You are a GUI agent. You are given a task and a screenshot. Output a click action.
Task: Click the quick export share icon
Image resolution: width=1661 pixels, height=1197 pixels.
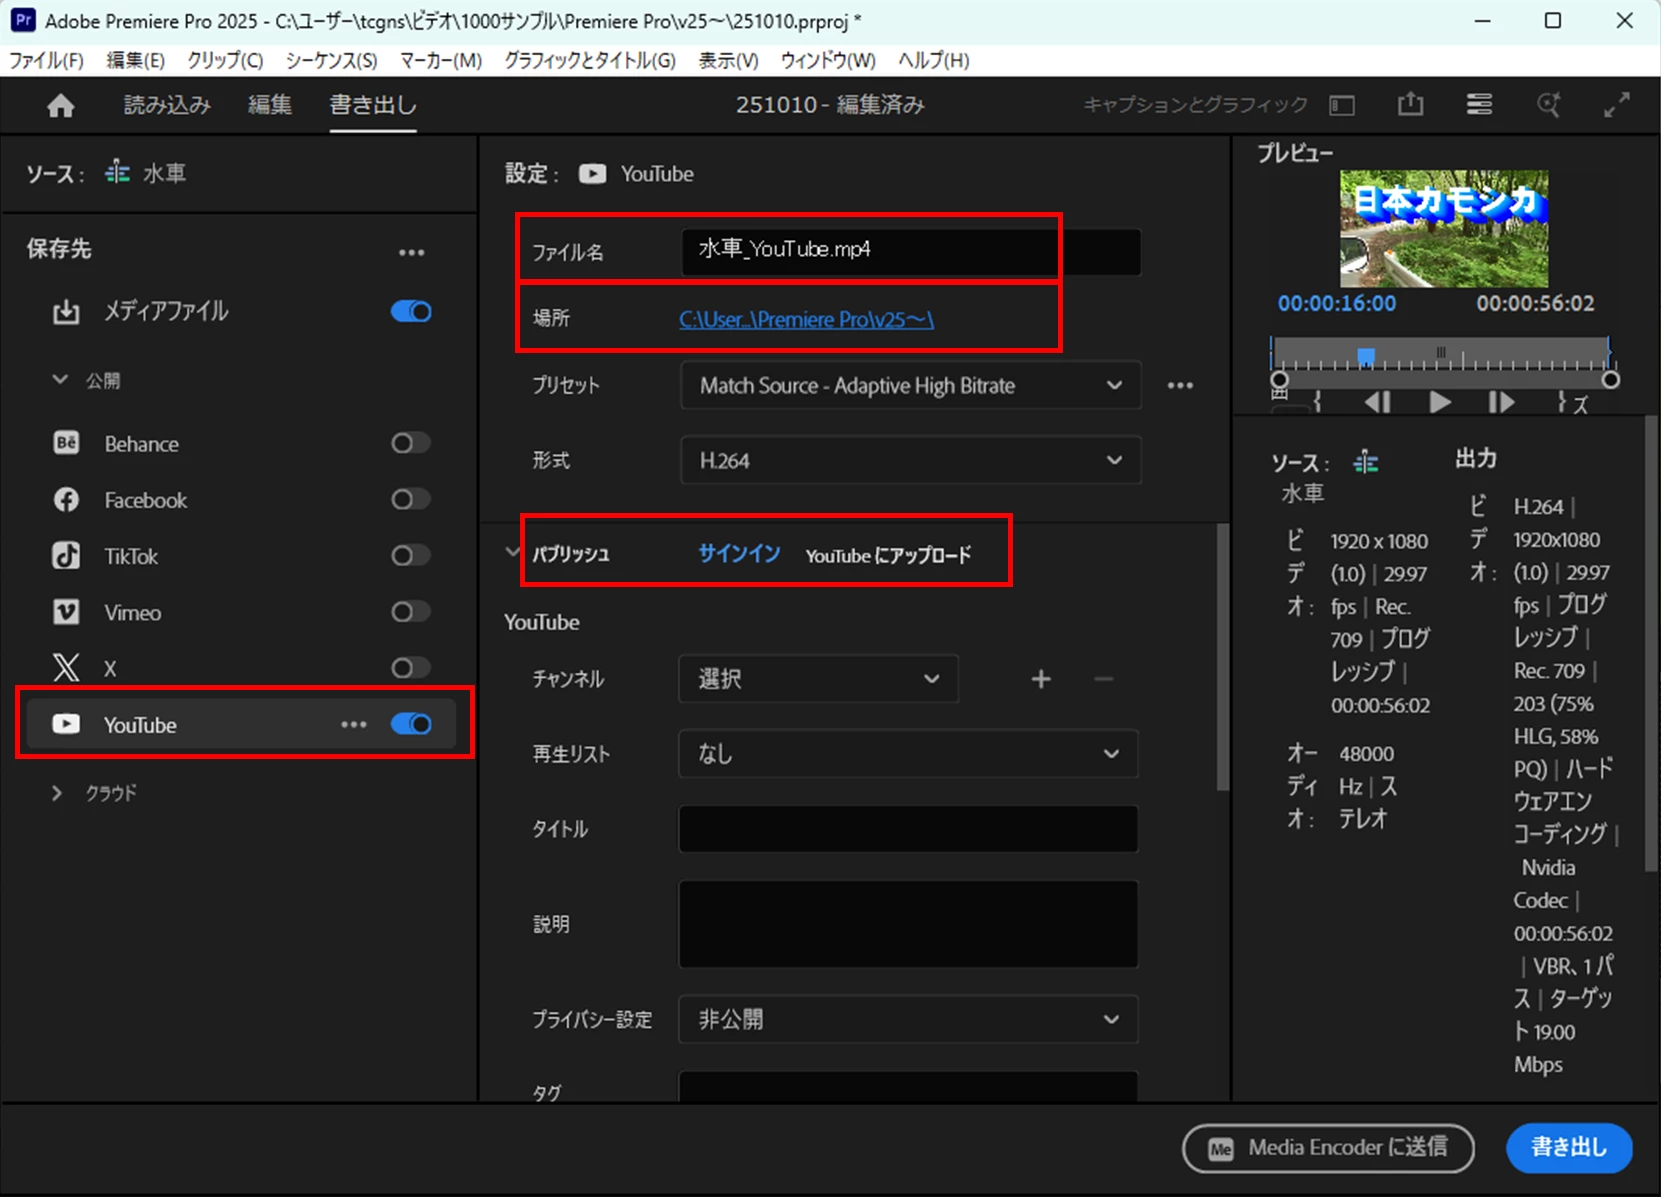(x=1410, y=104)
